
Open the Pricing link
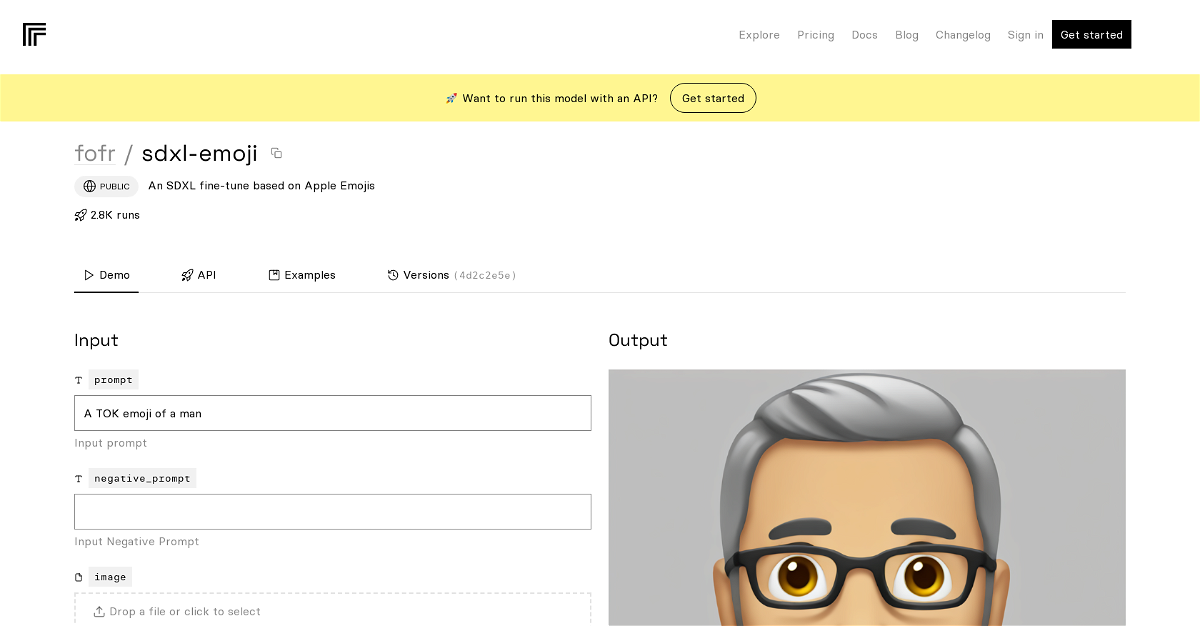pos(816,35)
